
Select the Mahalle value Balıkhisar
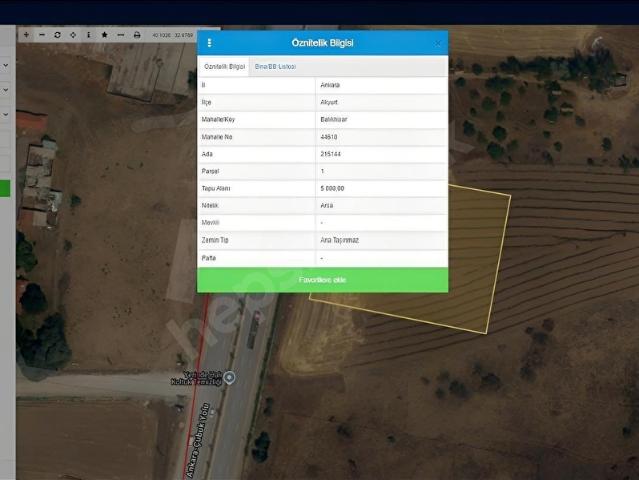(x=334, y=119)
